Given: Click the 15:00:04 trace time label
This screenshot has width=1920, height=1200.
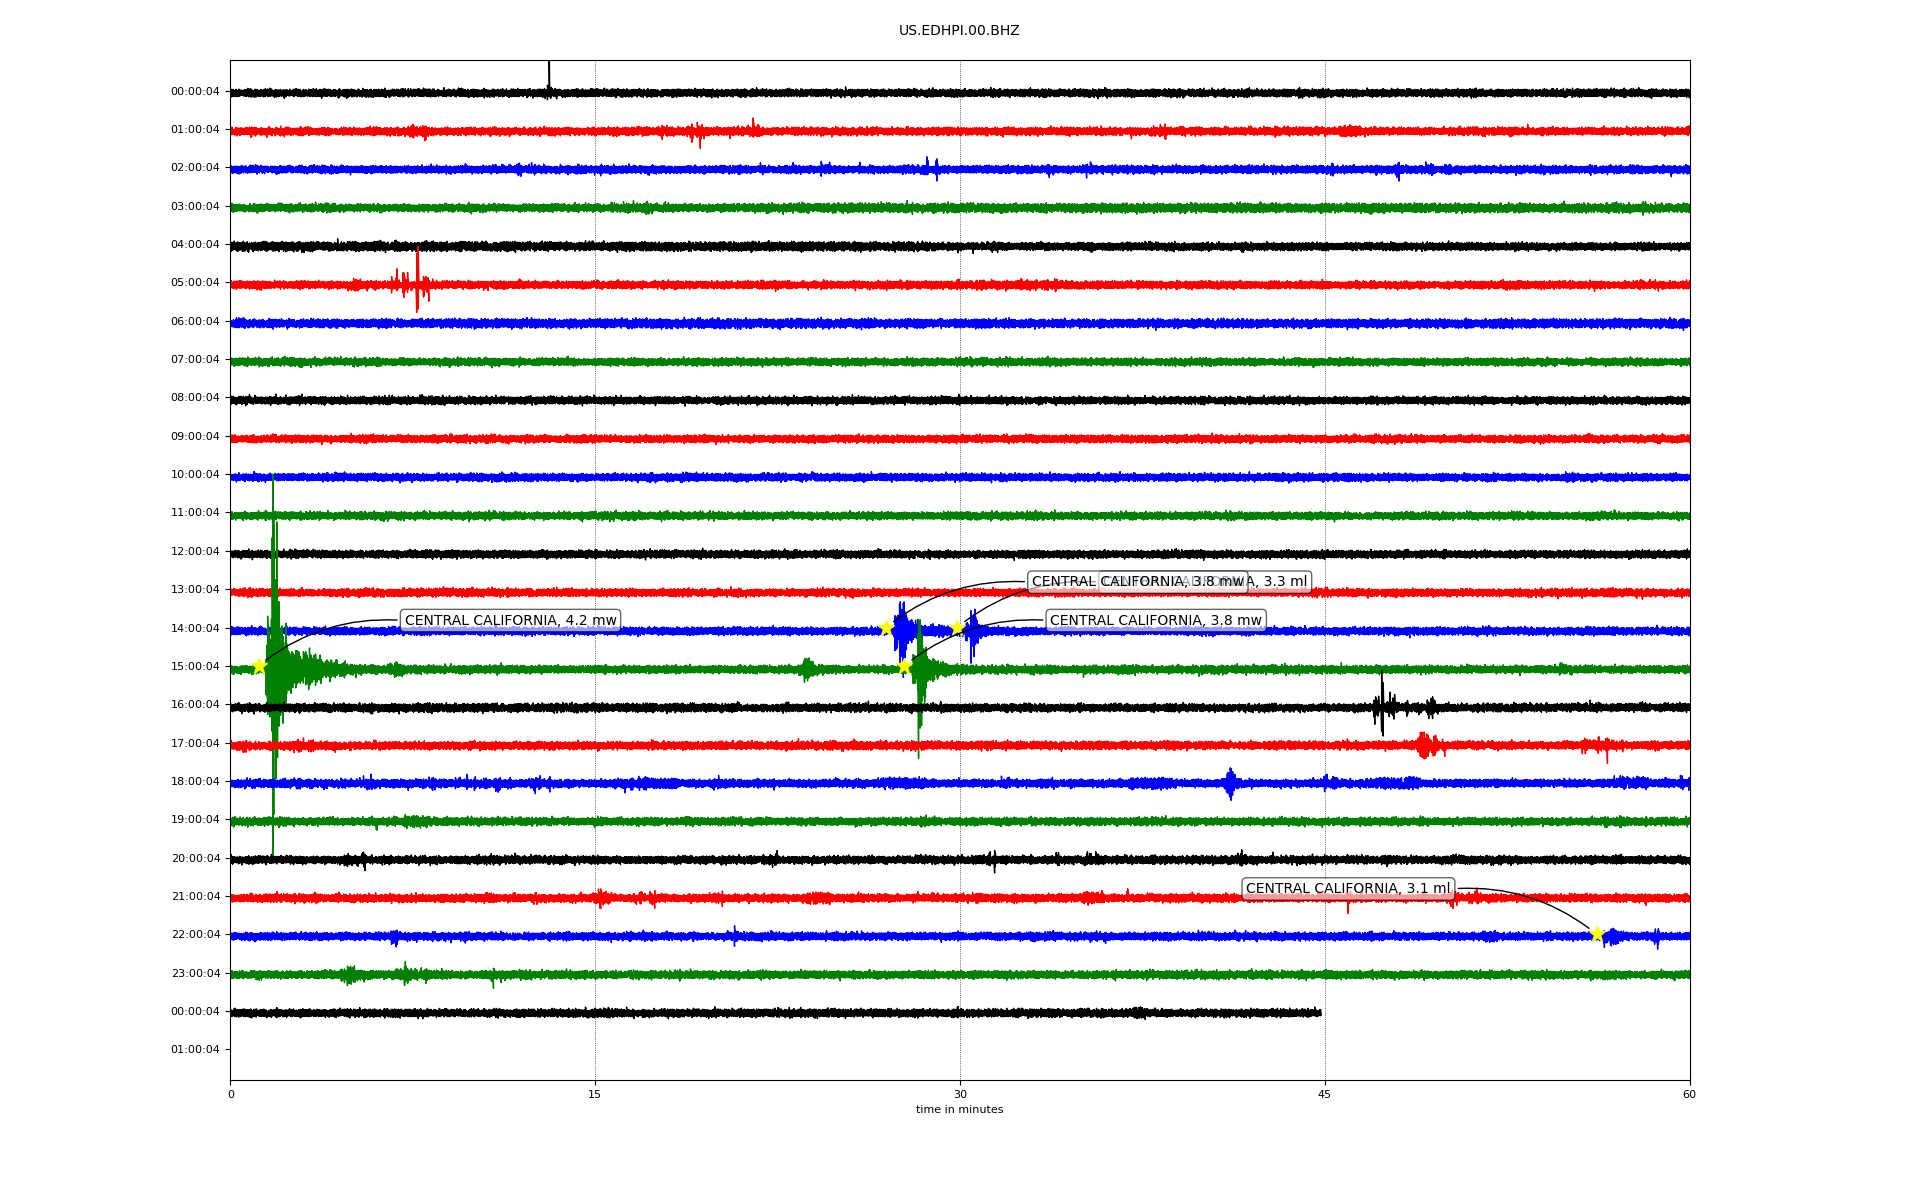Looking at the screenshot, I should (x=195, y=666).
